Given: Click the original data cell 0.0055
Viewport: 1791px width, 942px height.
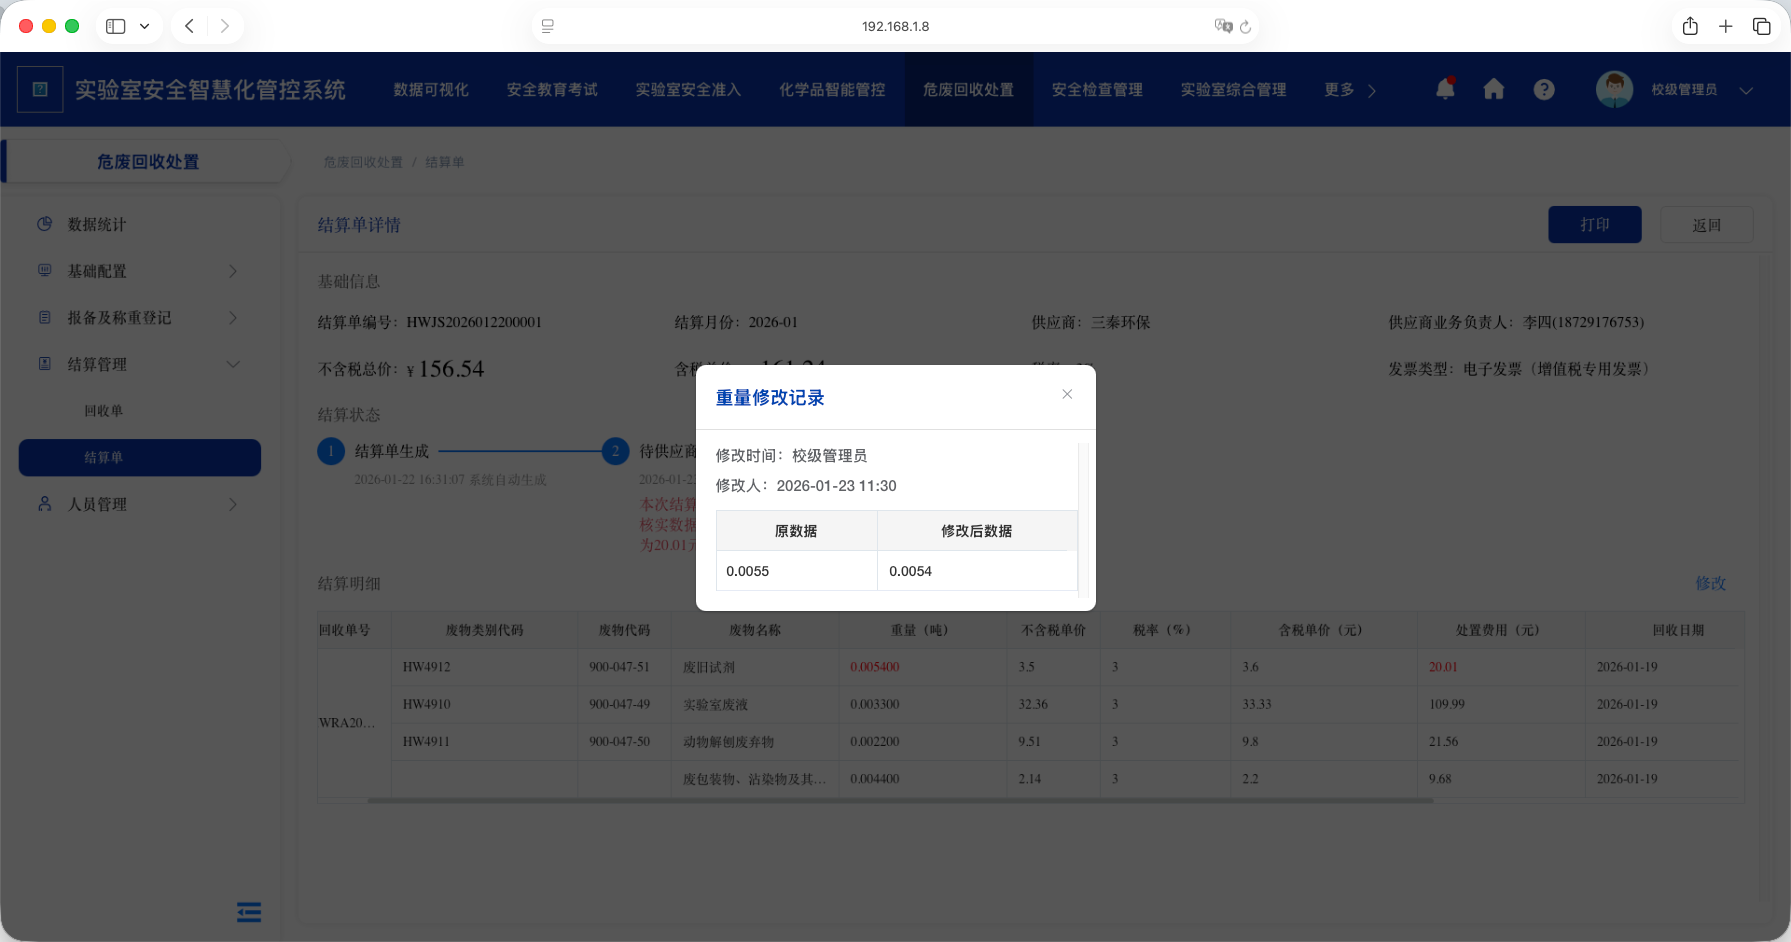Looking at the screenshot, I should pos(797,571).
